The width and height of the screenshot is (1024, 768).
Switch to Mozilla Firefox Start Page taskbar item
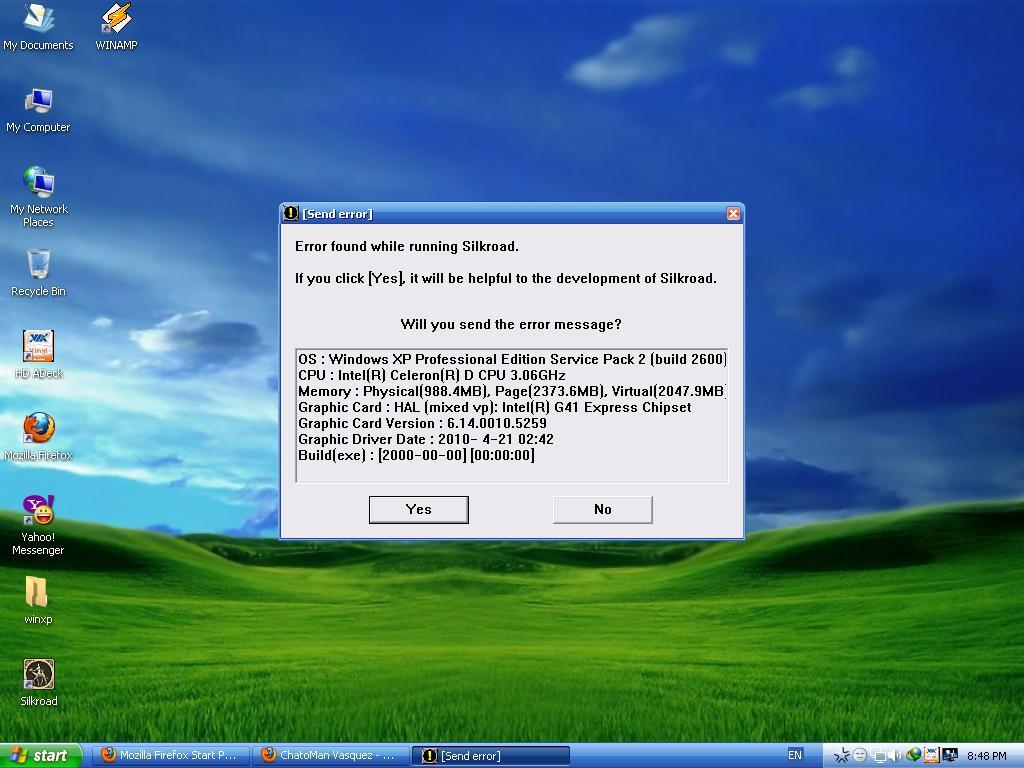tap(169, 756)
